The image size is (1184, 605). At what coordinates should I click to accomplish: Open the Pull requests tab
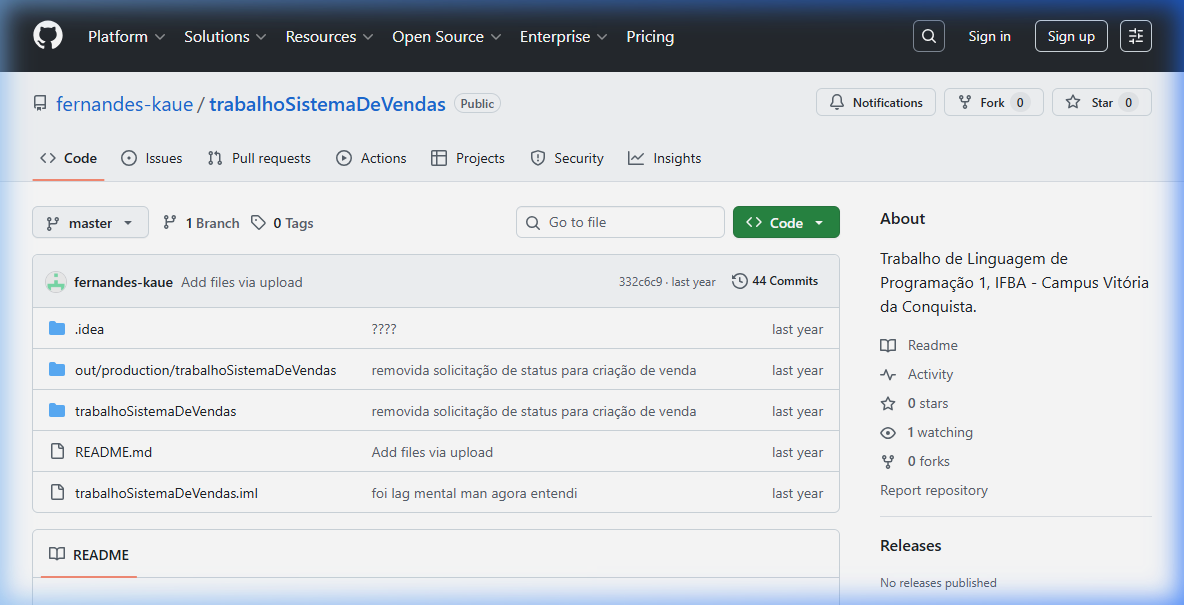click(x=258, y=158)
